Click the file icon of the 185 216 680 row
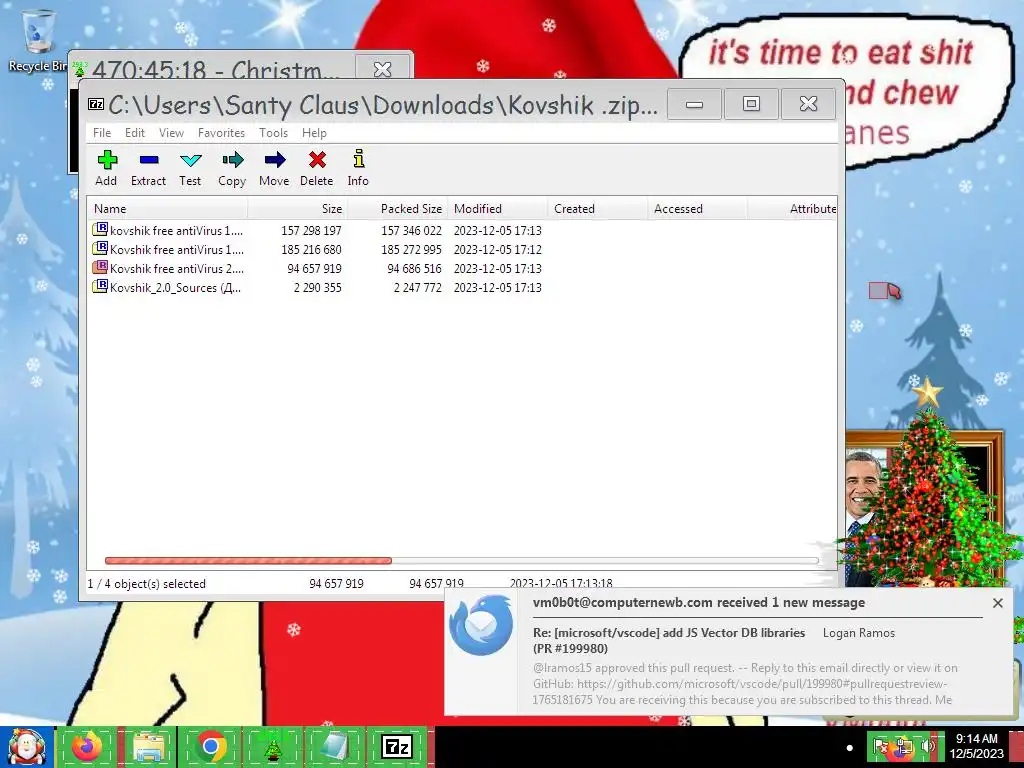 pyautogui.click(x=100, y=248)
